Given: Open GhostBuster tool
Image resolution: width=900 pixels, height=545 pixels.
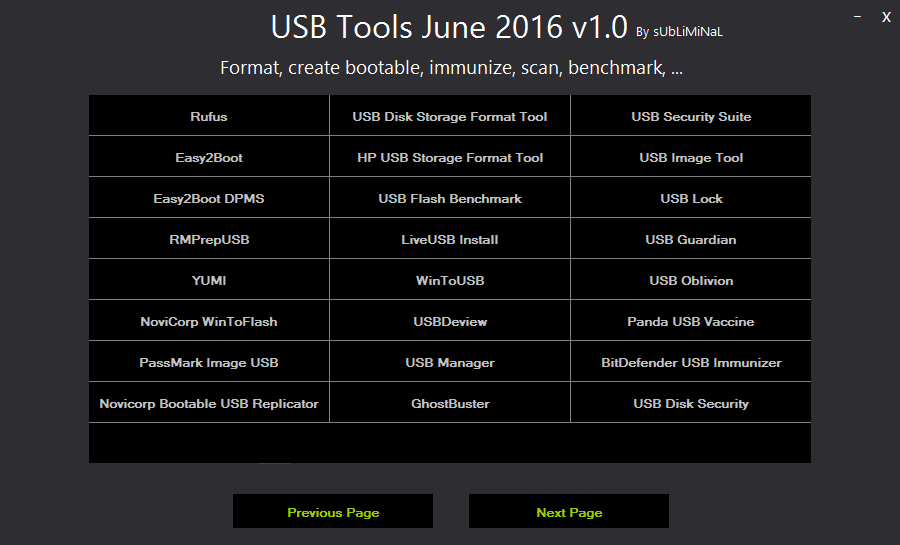Looking at the screenshot, I should tap(450, 403).
